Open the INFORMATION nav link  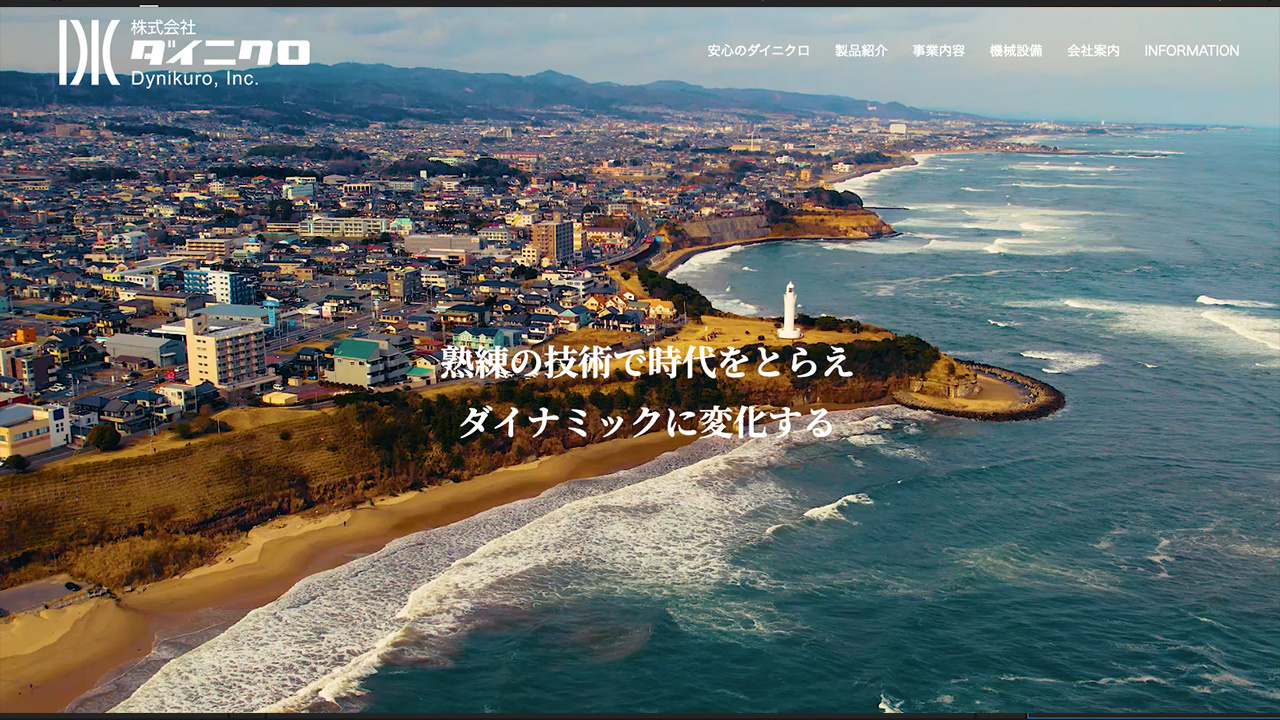click(1191, 51)
